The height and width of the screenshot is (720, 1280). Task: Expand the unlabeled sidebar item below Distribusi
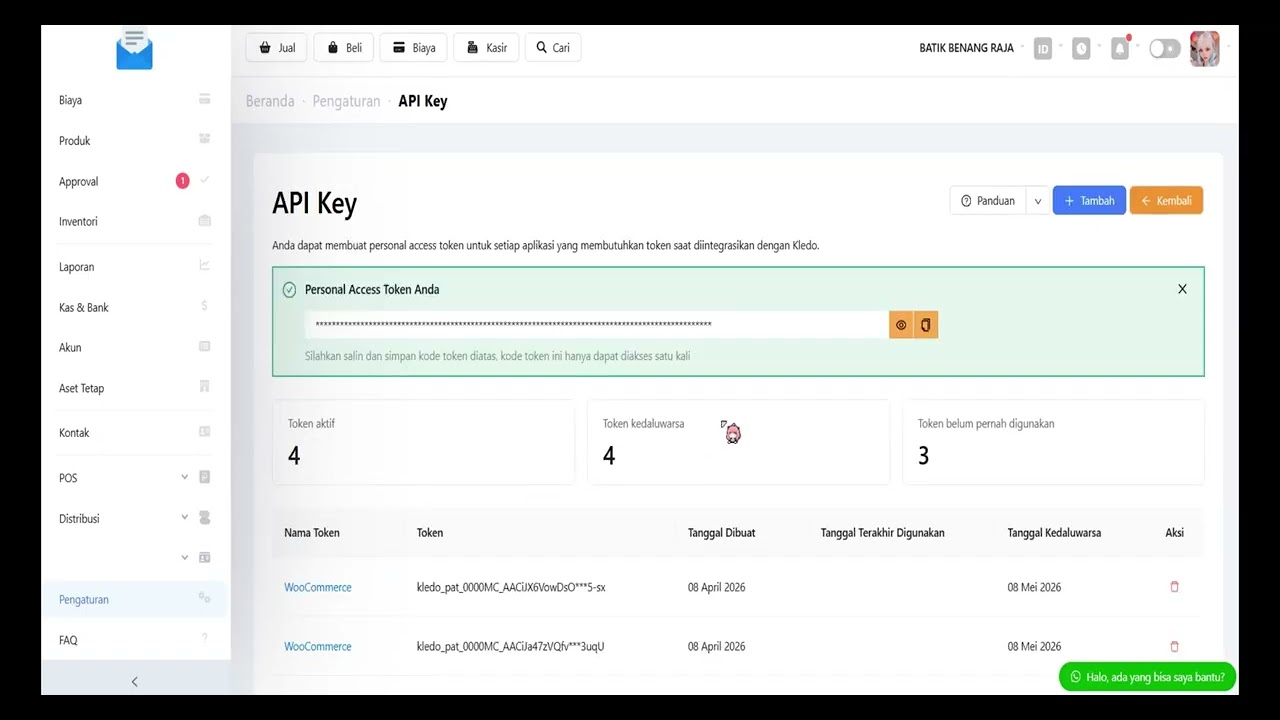(135, 557)
